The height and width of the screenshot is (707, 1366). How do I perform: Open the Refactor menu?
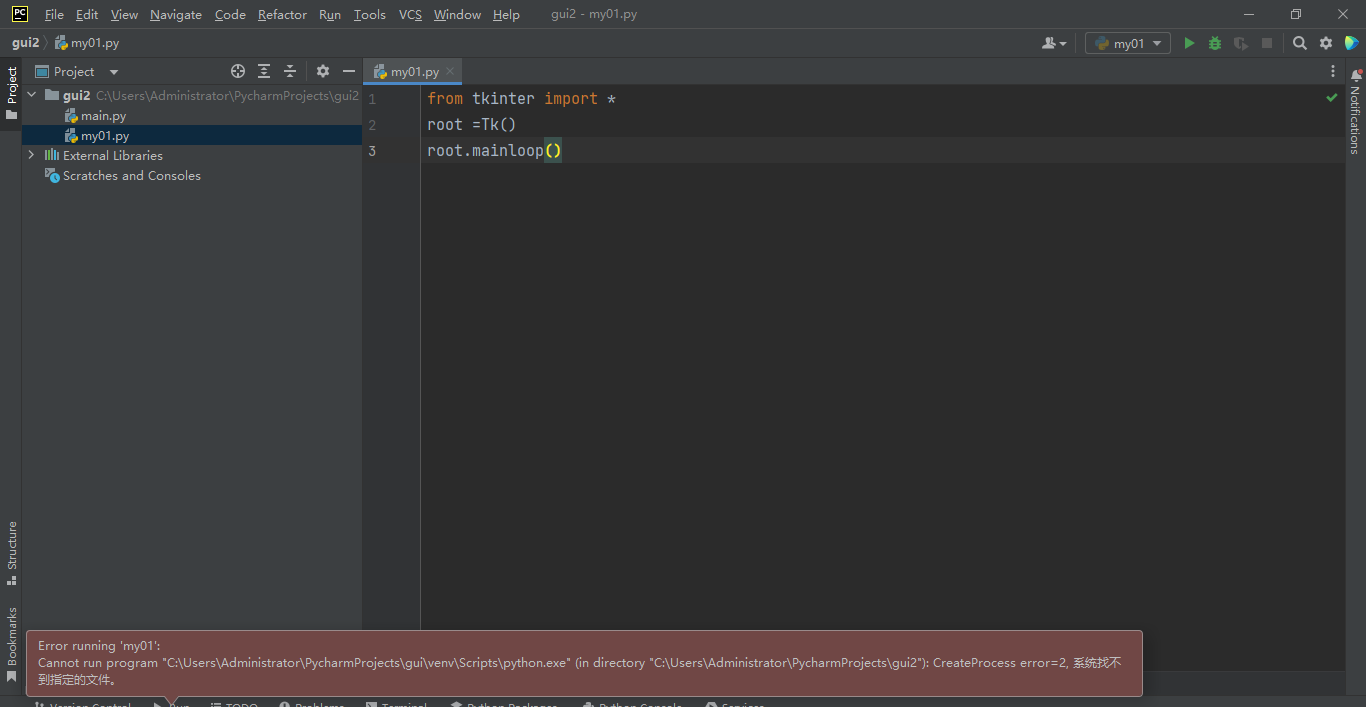point(282,14)
